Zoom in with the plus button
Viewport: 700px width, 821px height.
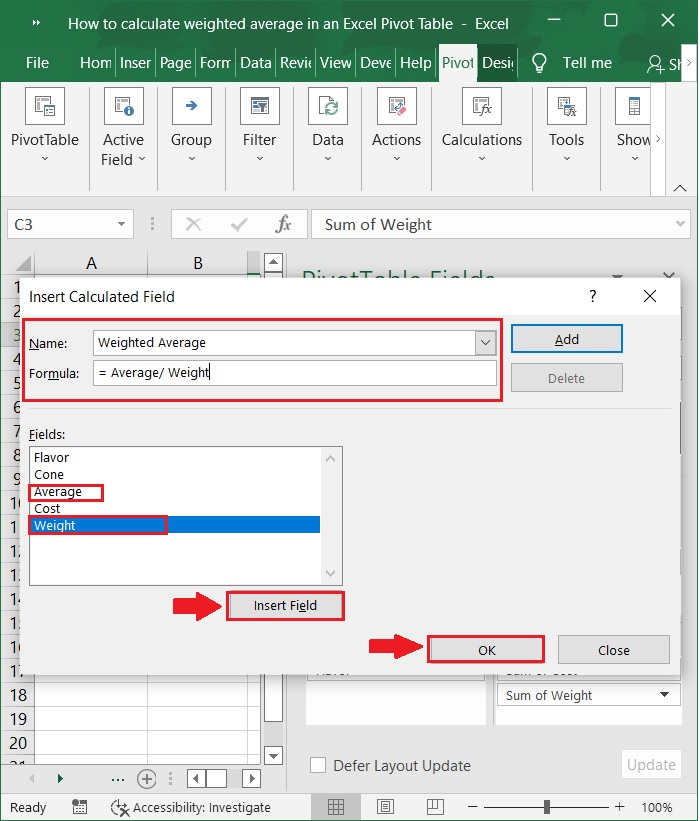[x=620, y=807]
